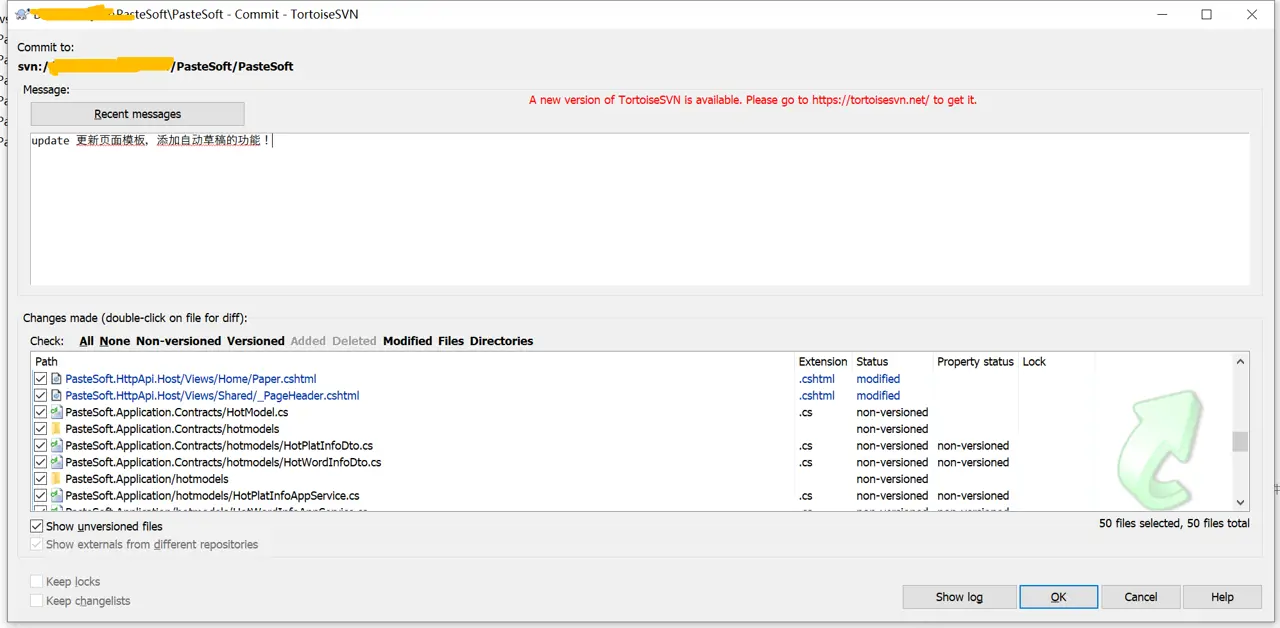Click the red TortoiseSVN new version notice

(753, 100)
